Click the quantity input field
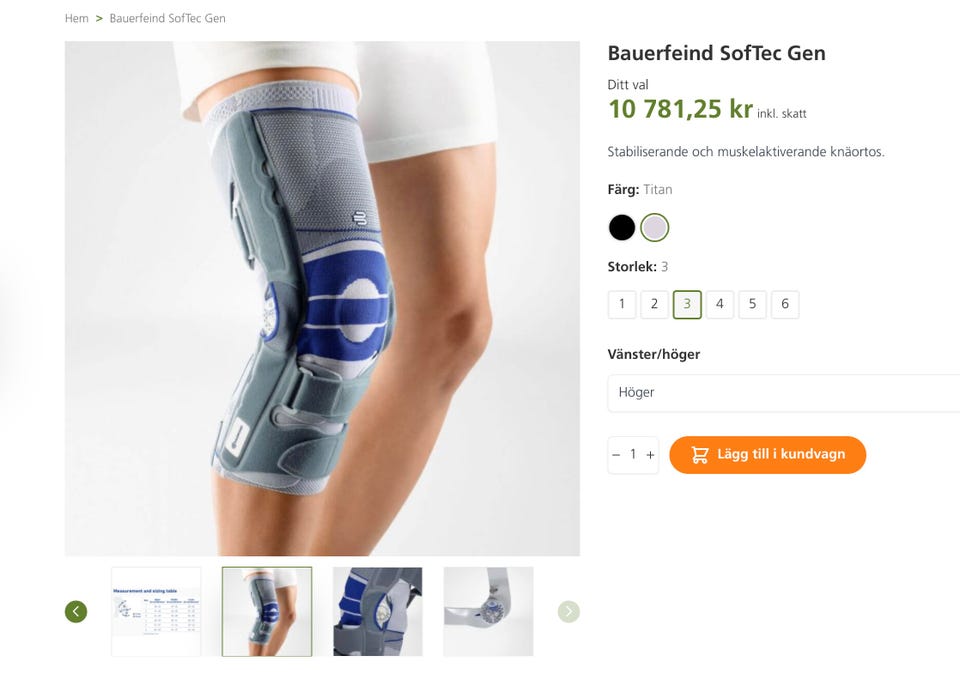The image size is (960, 680). (x=633, y=455)
